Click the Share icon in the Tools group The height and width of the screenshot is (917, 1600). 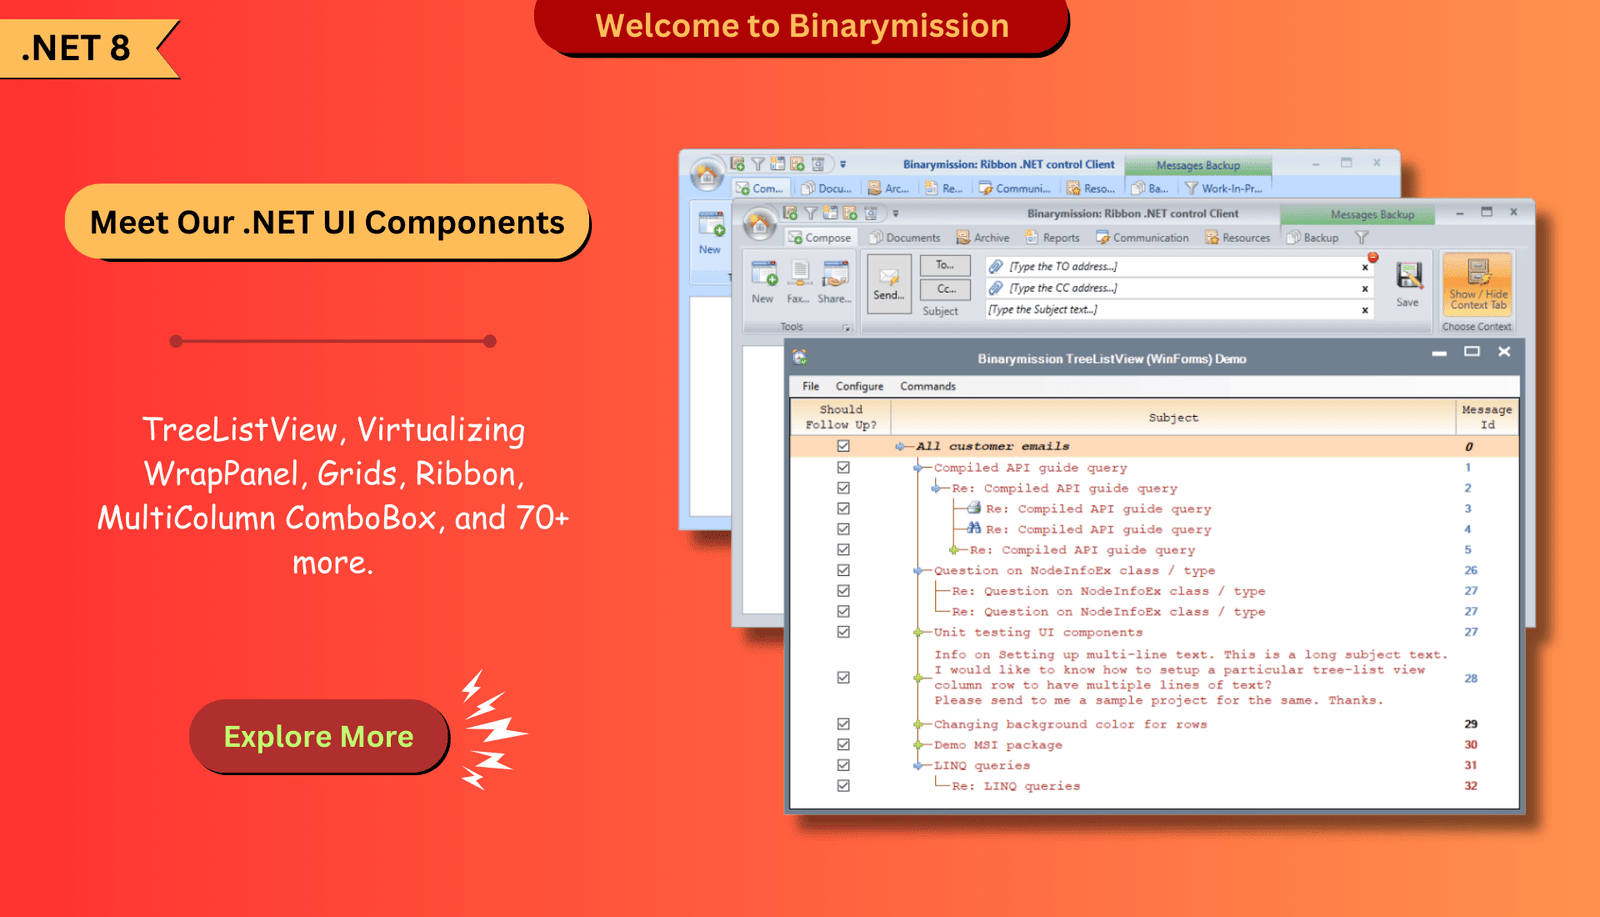coord(835,273)
